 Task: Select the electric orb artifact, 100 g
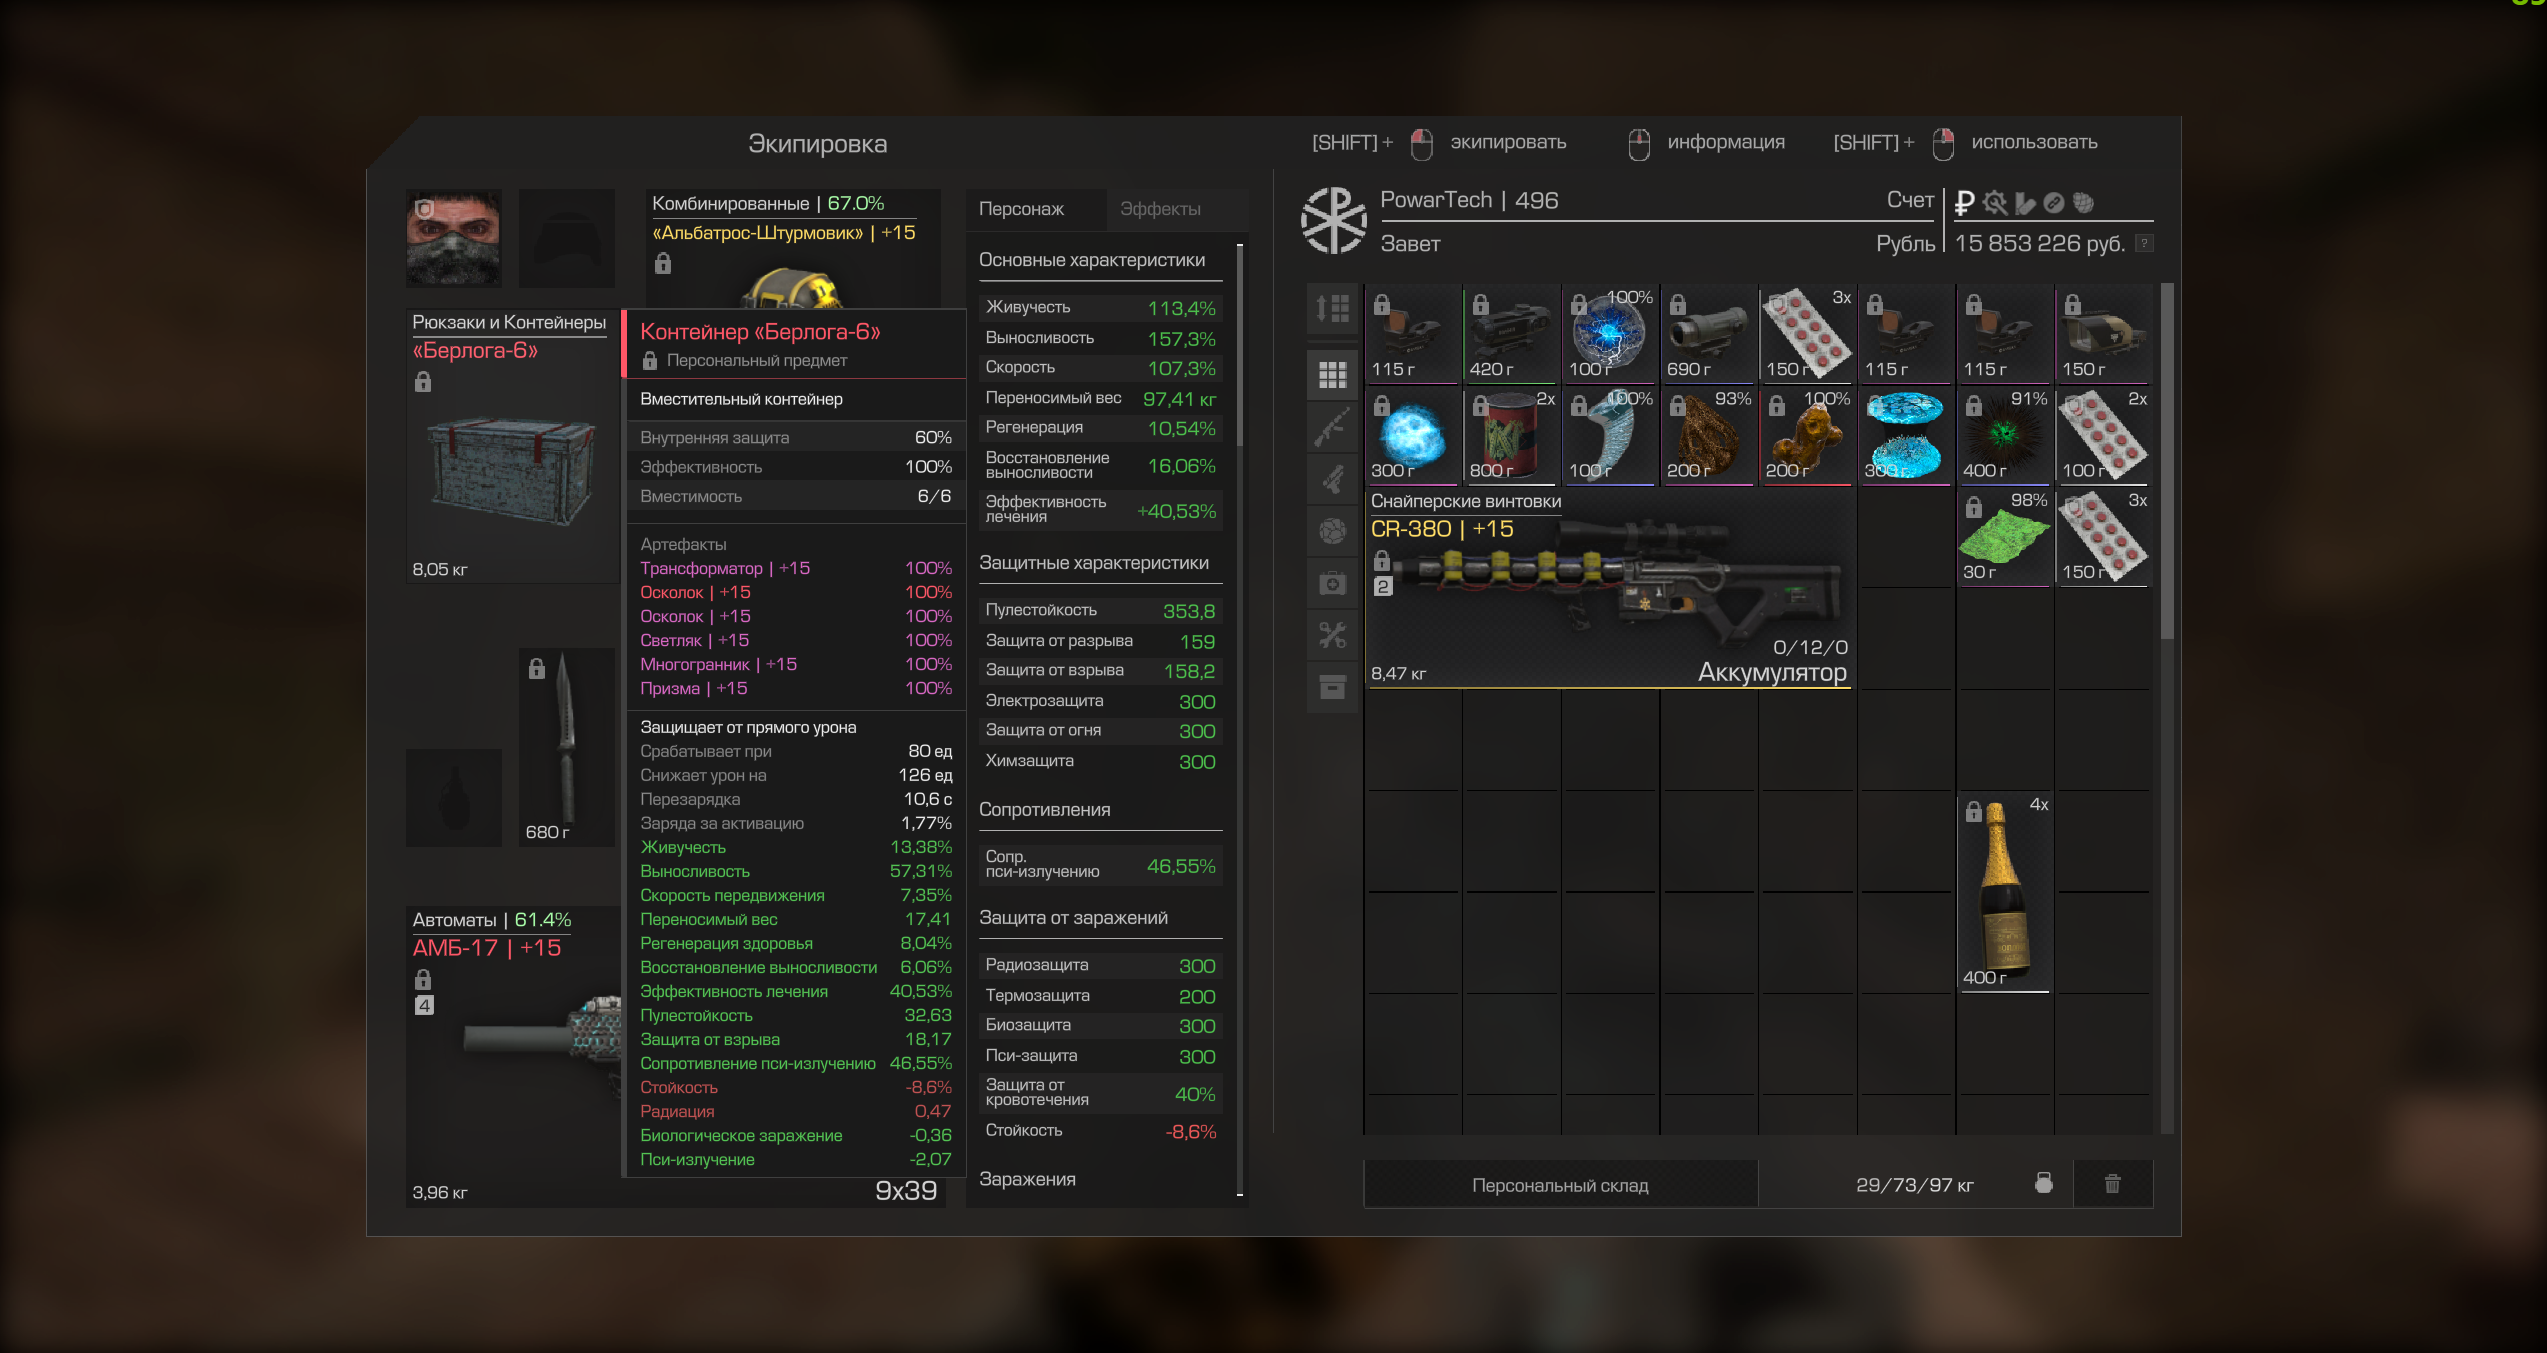[1609, 333]
